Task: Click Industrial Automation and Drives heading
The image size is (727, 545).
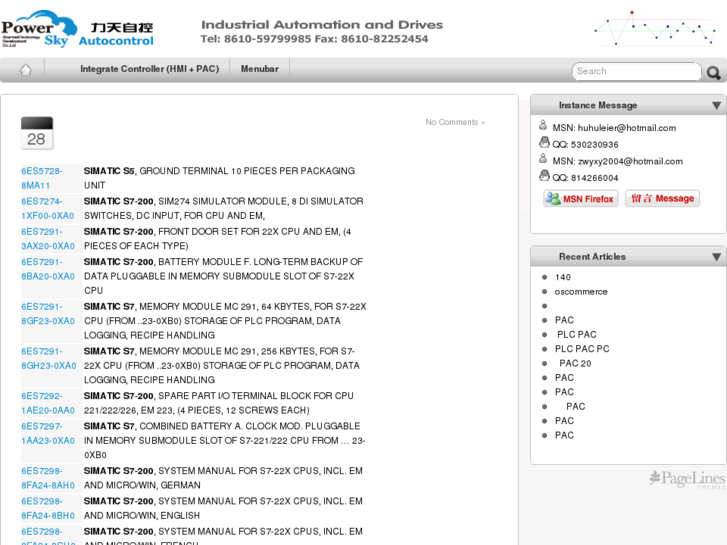Action: point(322,25)
